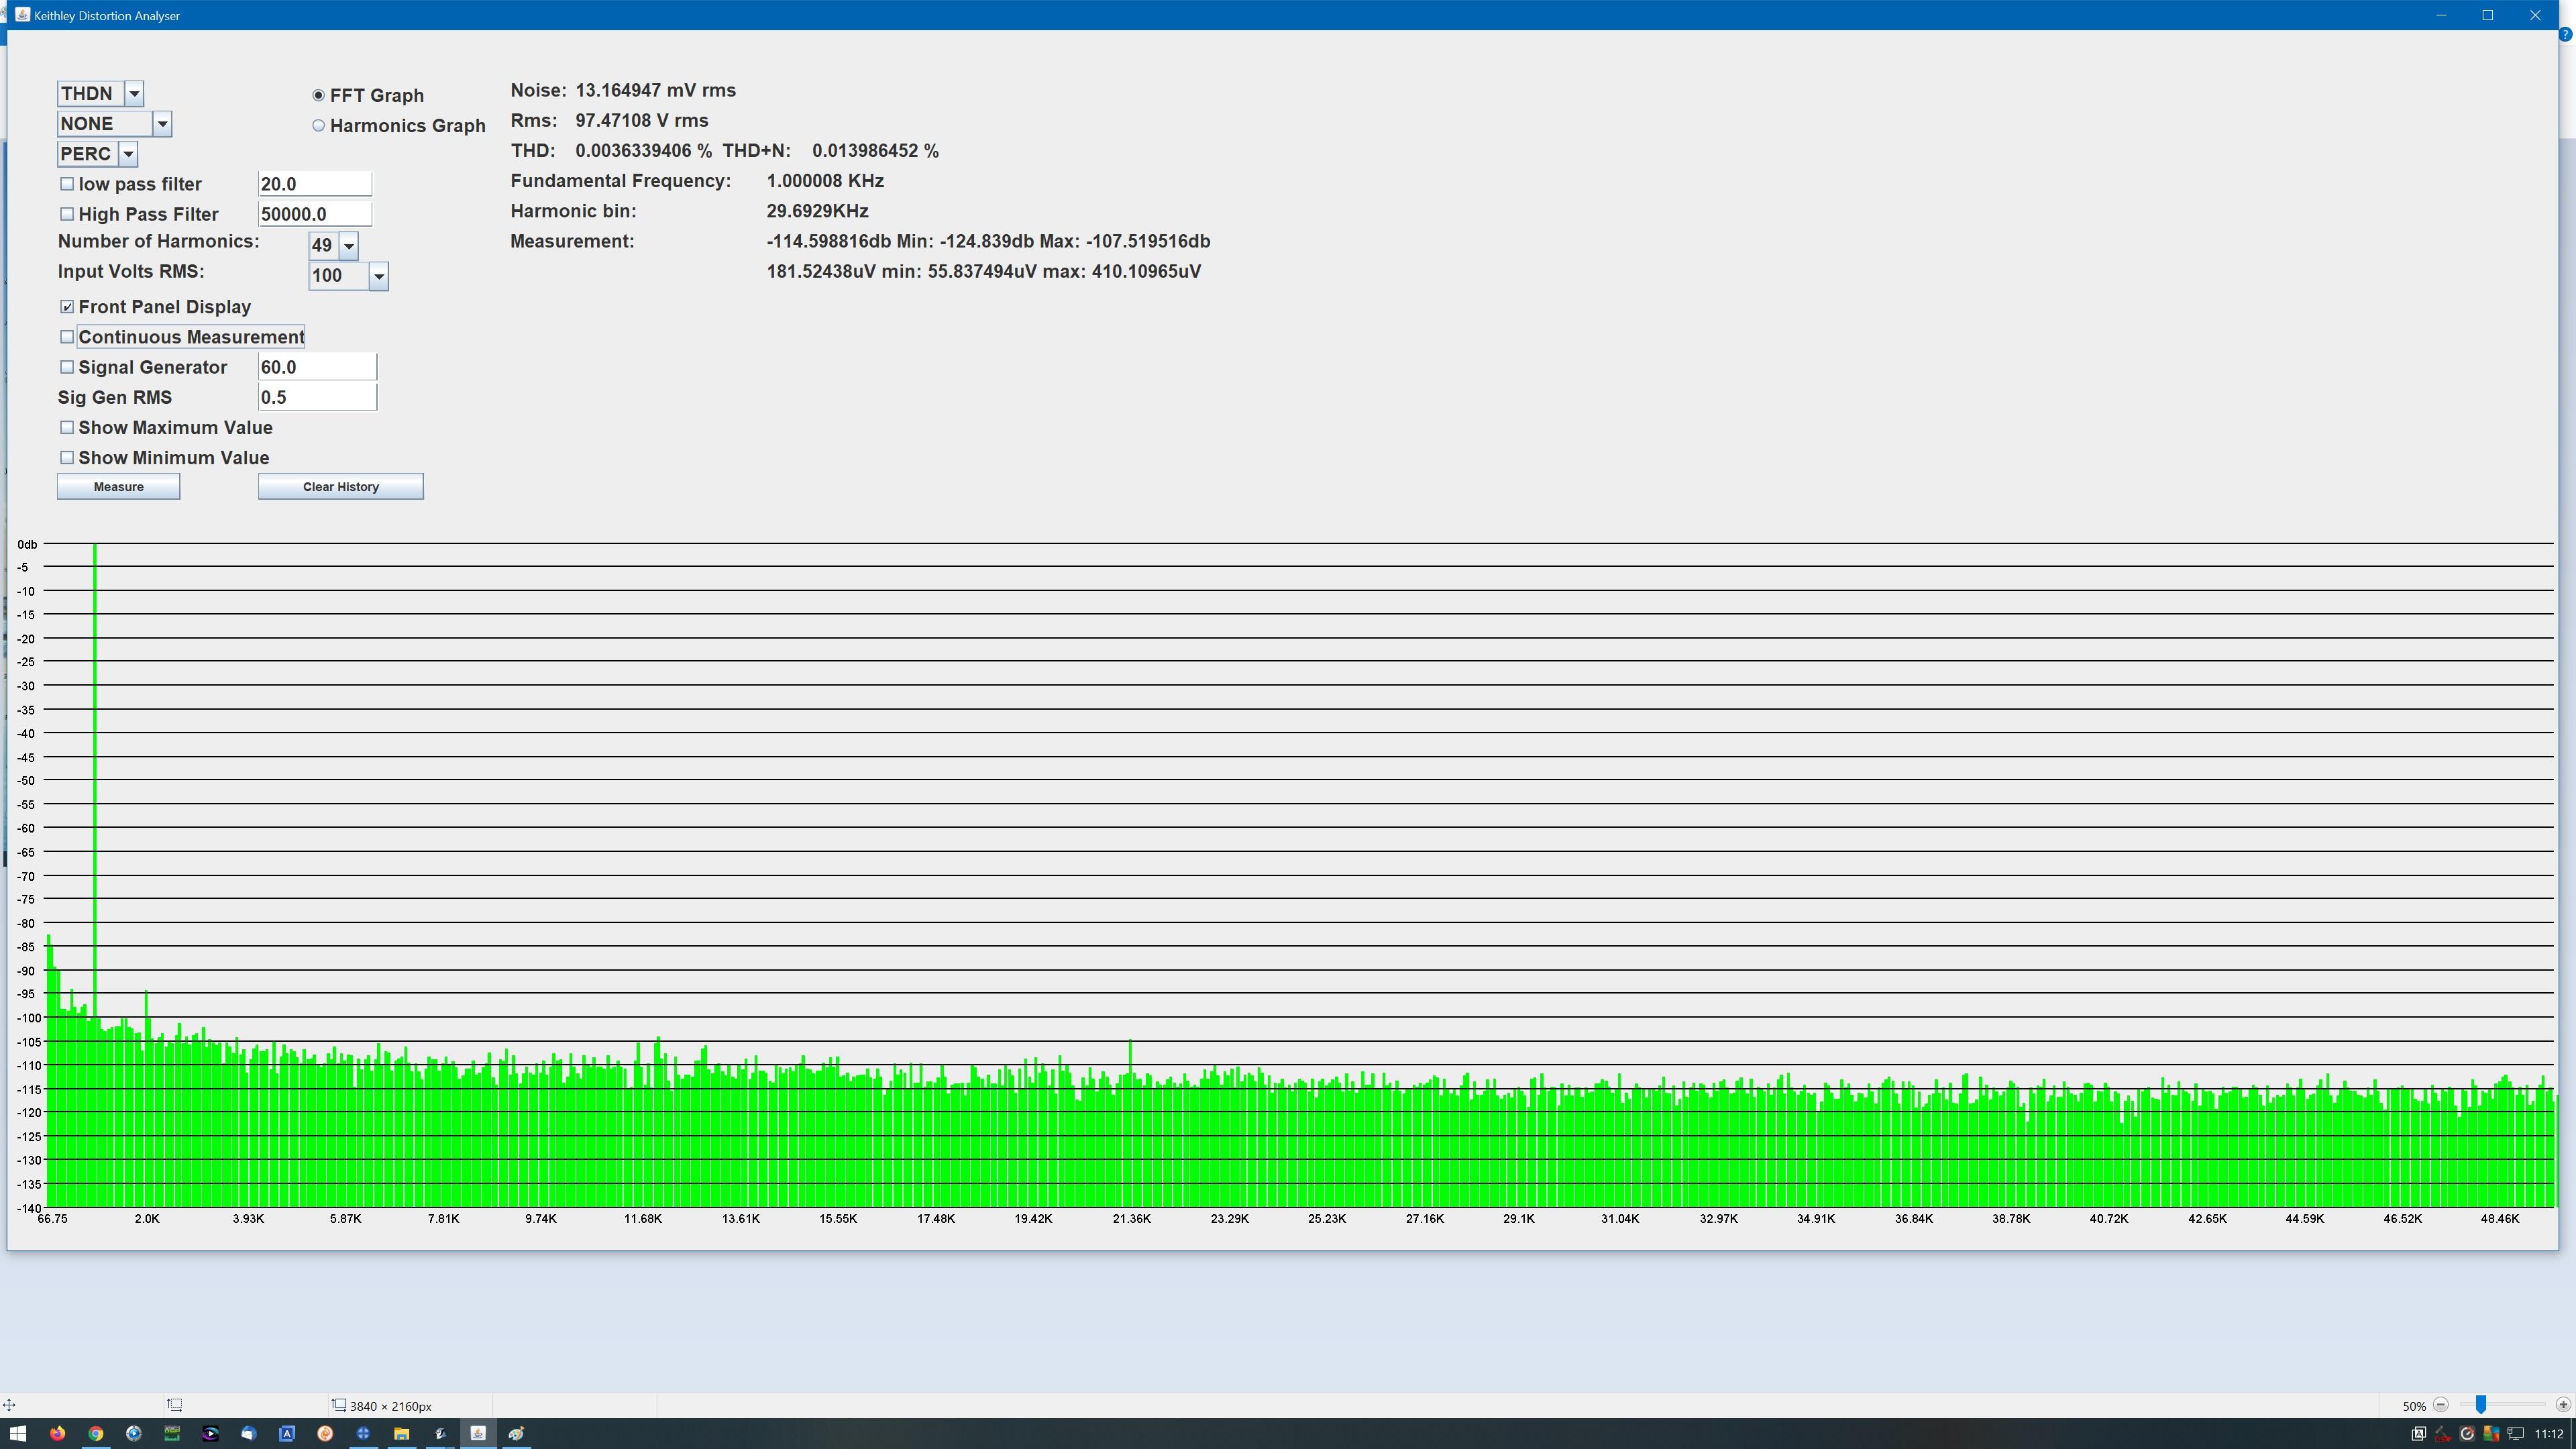Toggle the Continuous Measurement checkbox
2576x1449 pixels.
tap(67, 337)
